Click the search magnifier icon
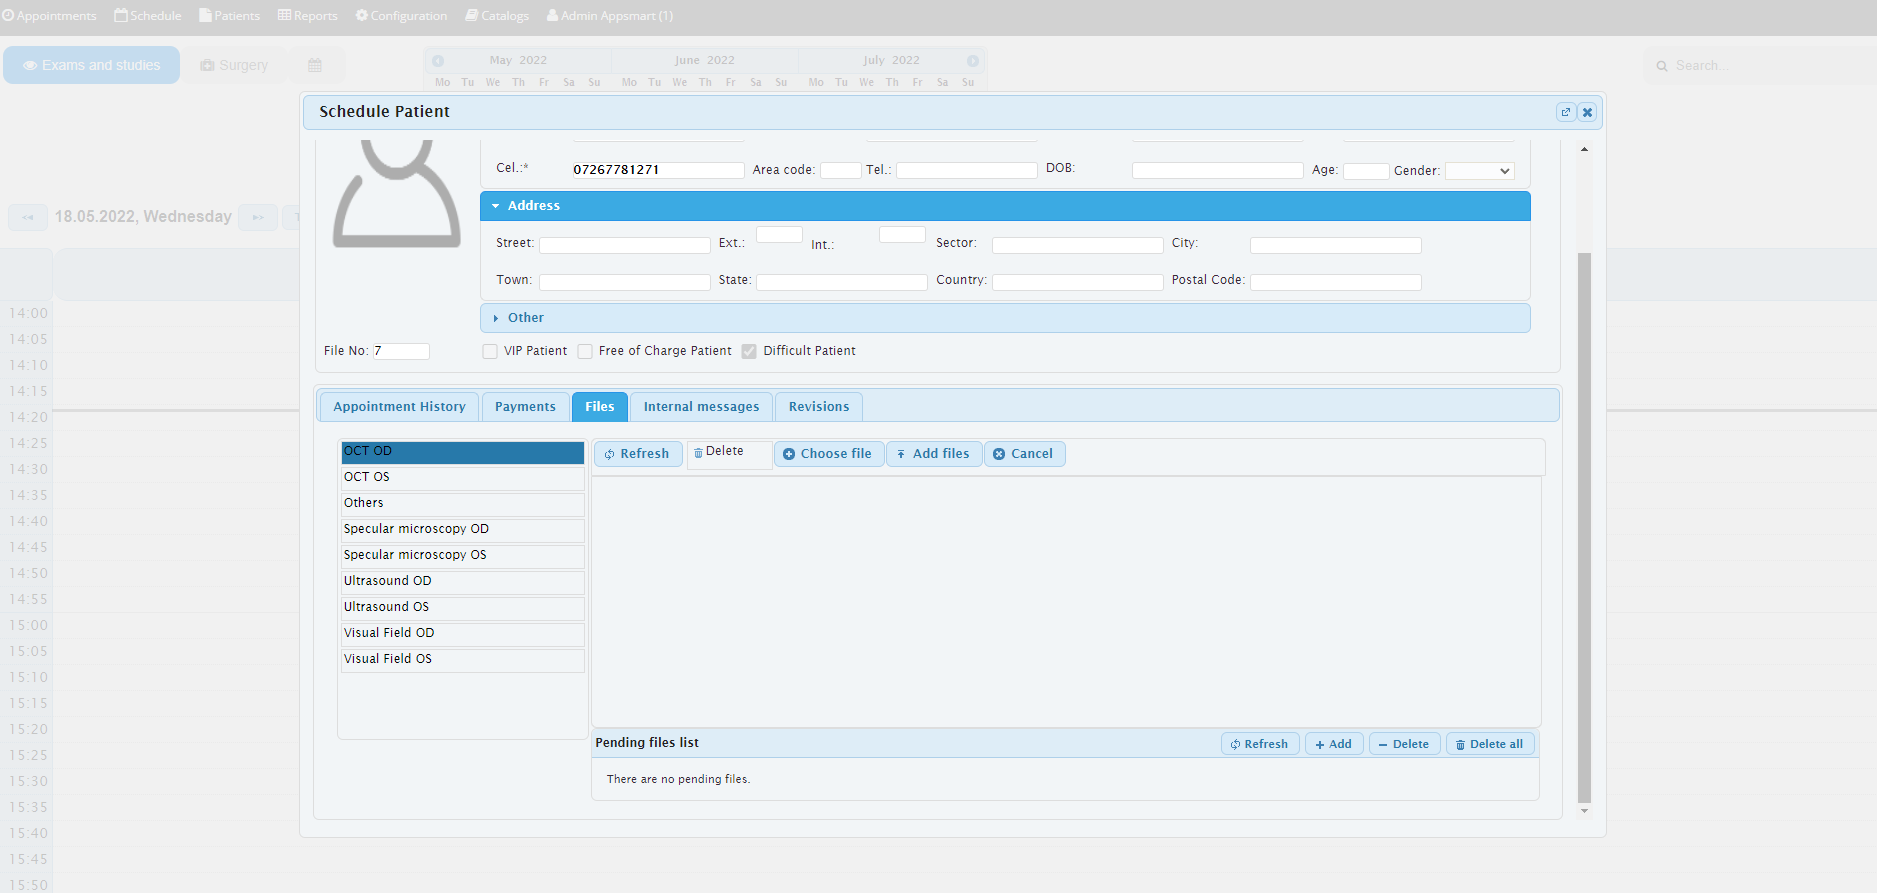 coord(1662,66)
